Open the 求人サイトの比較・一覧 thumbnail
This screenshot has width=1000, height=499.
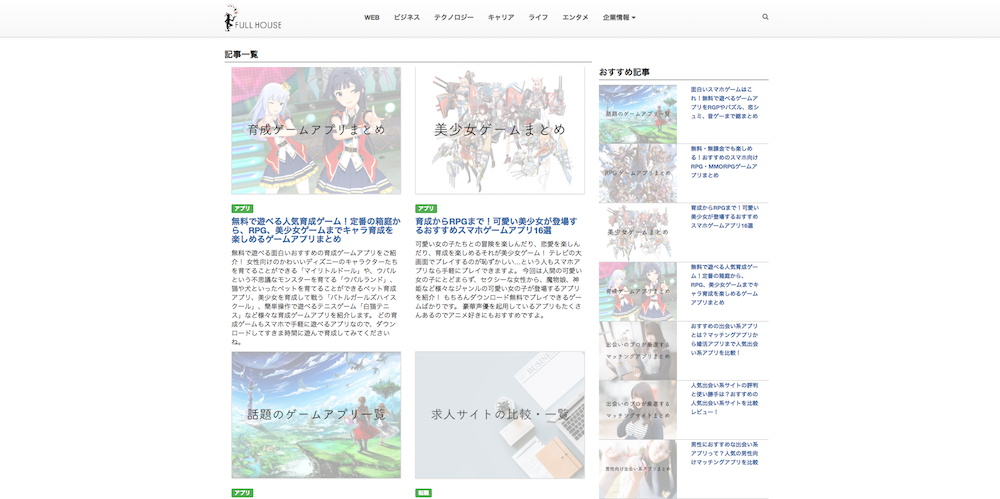pyautogui.click(x=500, y=414)
